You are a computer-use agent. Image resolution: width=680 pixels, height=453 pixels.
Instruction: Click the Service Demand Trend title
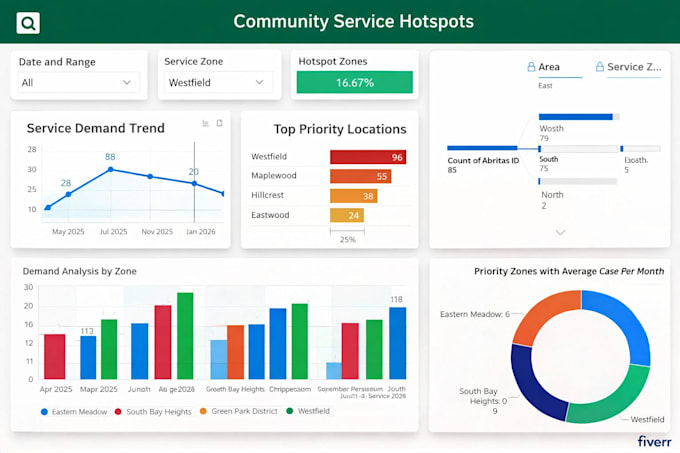[95, 128]
